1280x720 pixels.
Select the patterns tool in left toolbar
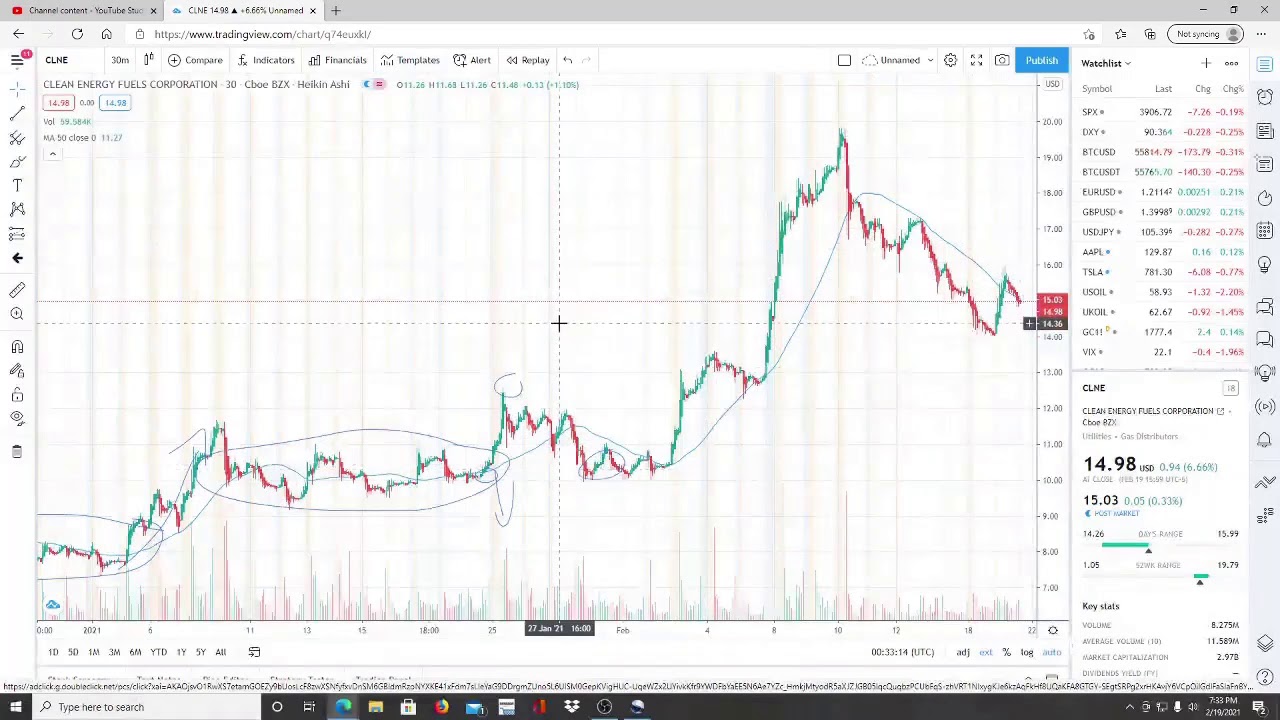17,209
